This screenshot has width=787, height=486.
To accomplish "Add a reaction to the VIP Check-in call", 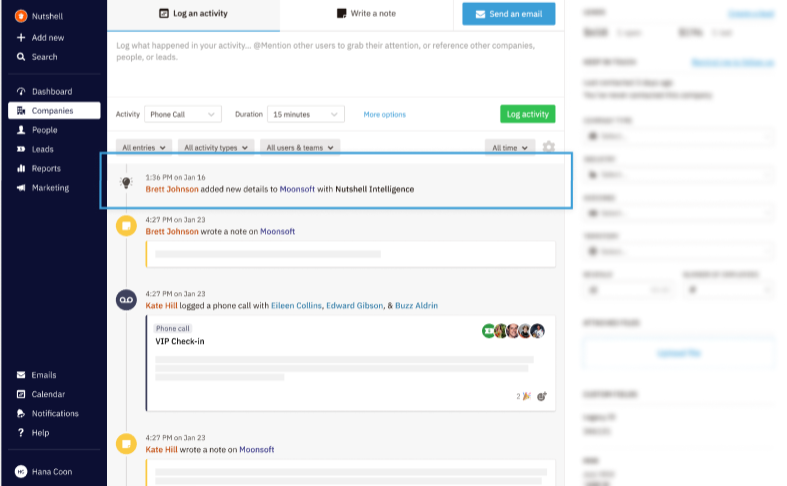I will click(x=542, y=396).
